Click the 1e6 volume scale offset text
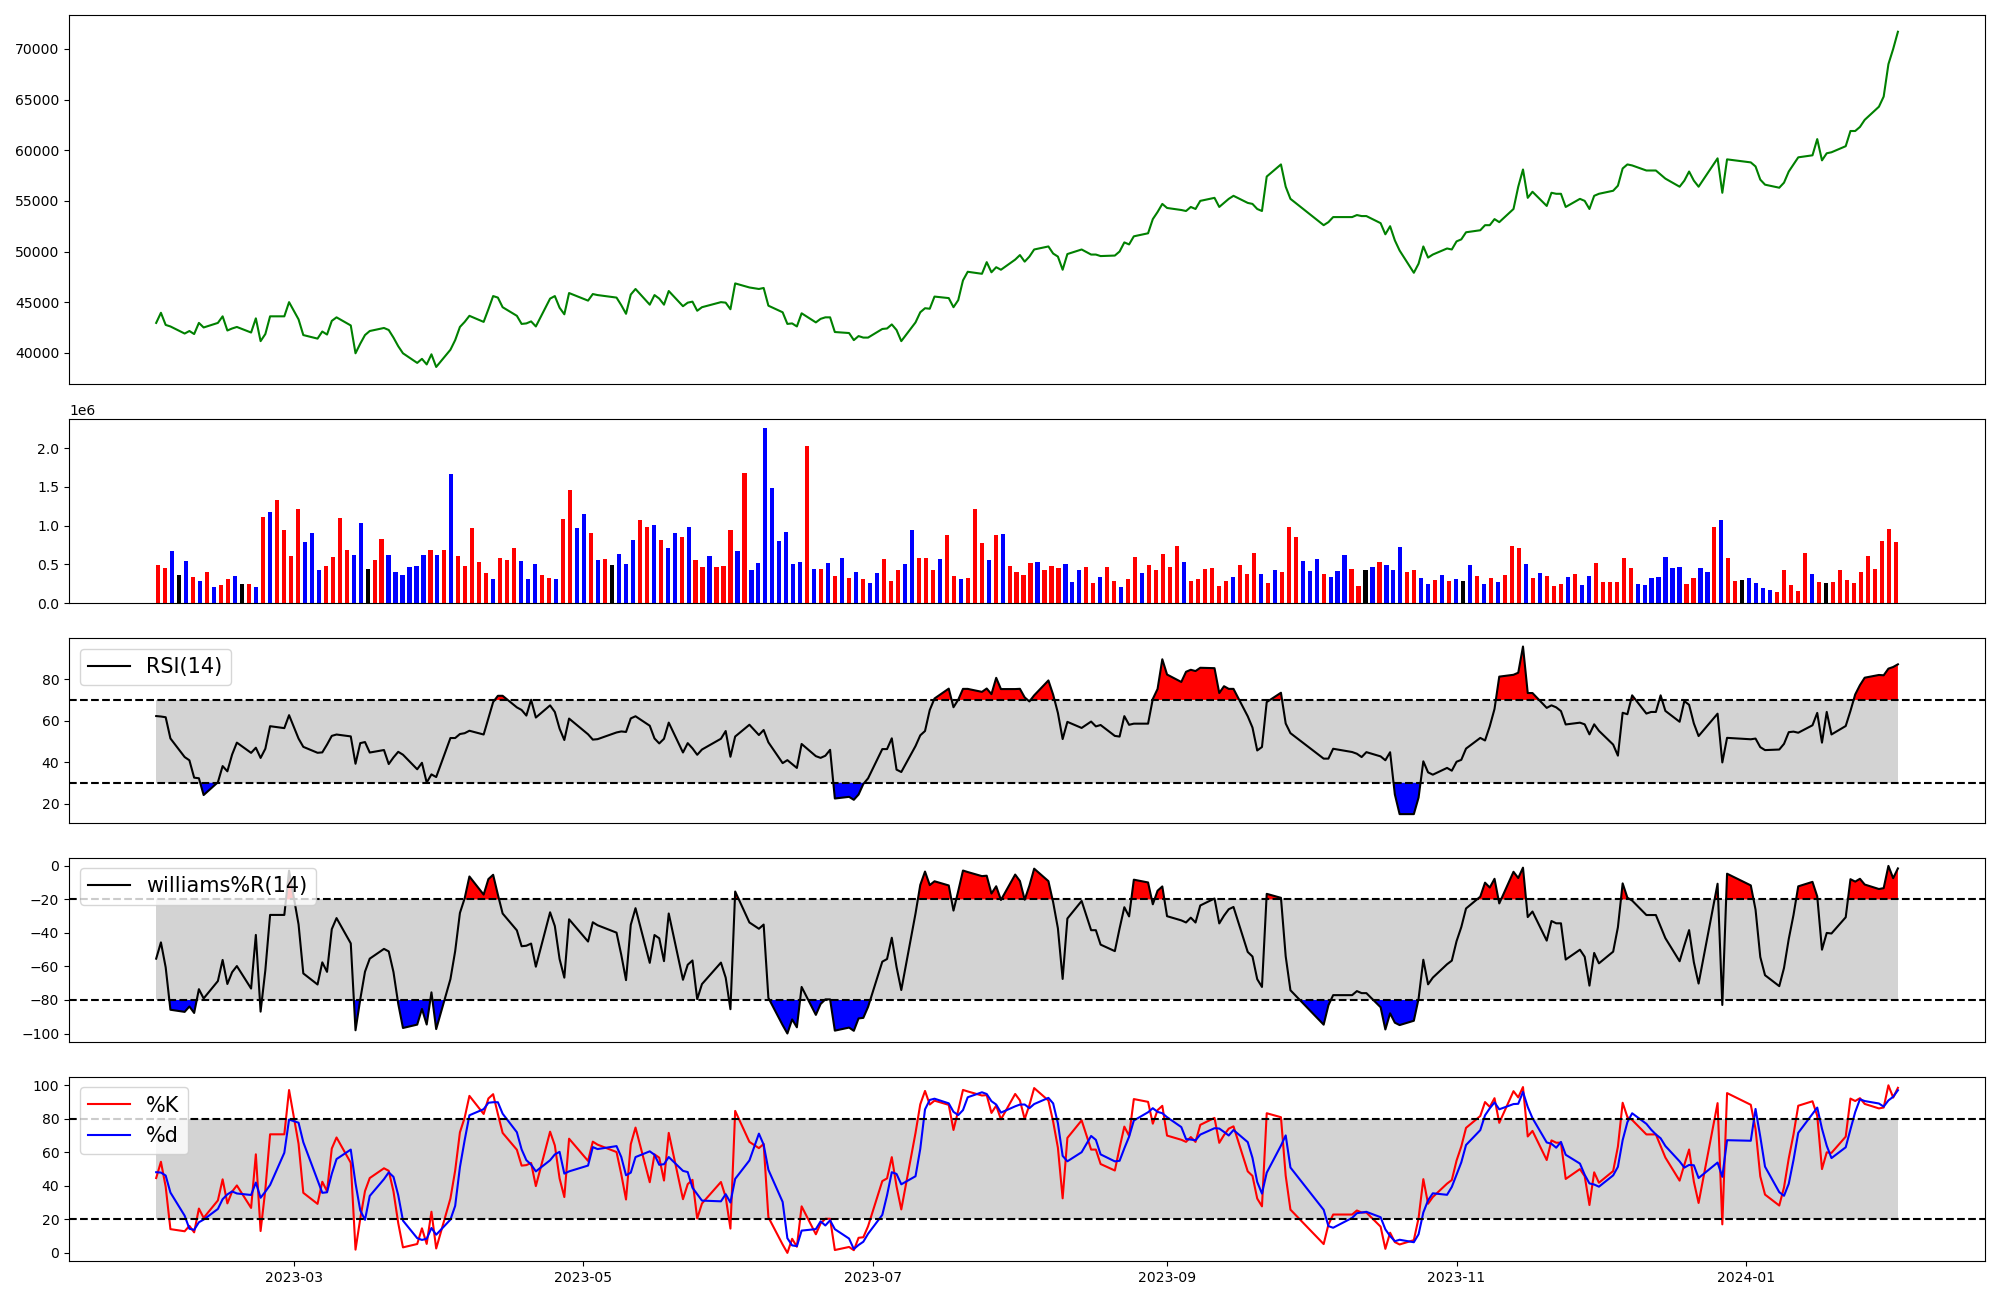Viewport: 2000px width, 1300px height. coord(82,411)
